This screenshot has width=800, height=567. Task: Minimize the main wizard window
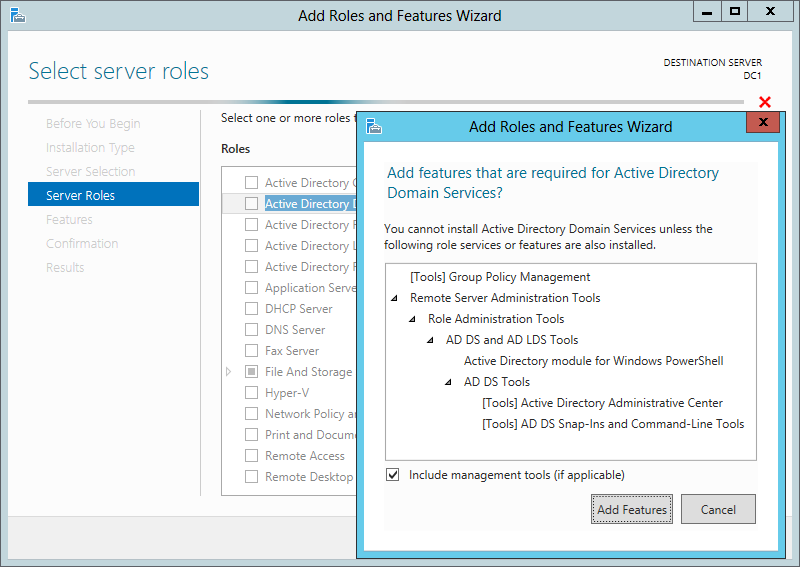pos(707,12)
